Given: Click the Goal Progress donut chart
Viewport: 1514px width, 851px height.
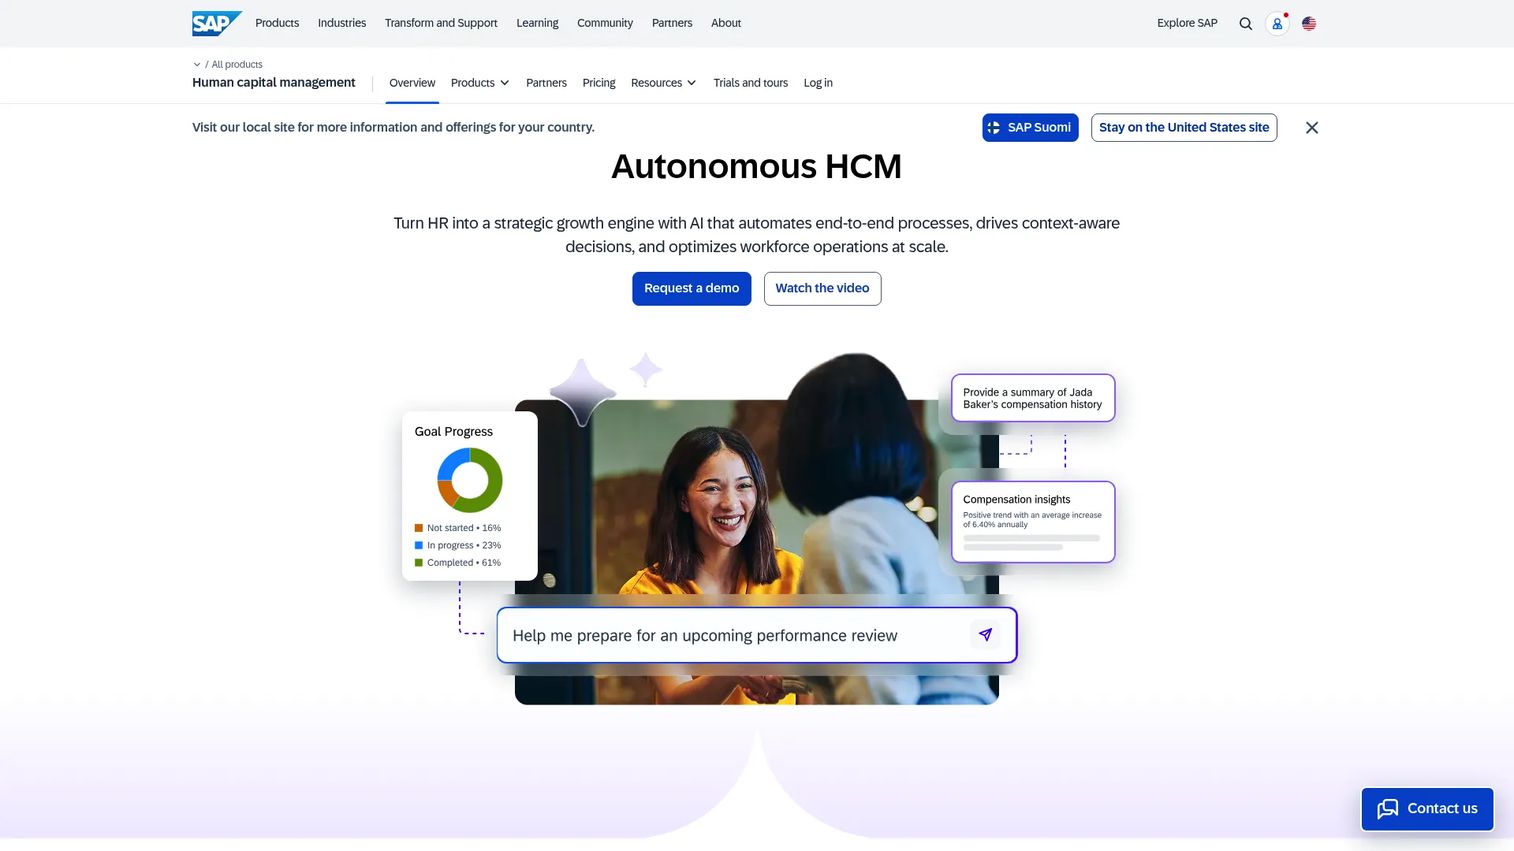Looking at the screenshot, I should (x=470, y=480).
